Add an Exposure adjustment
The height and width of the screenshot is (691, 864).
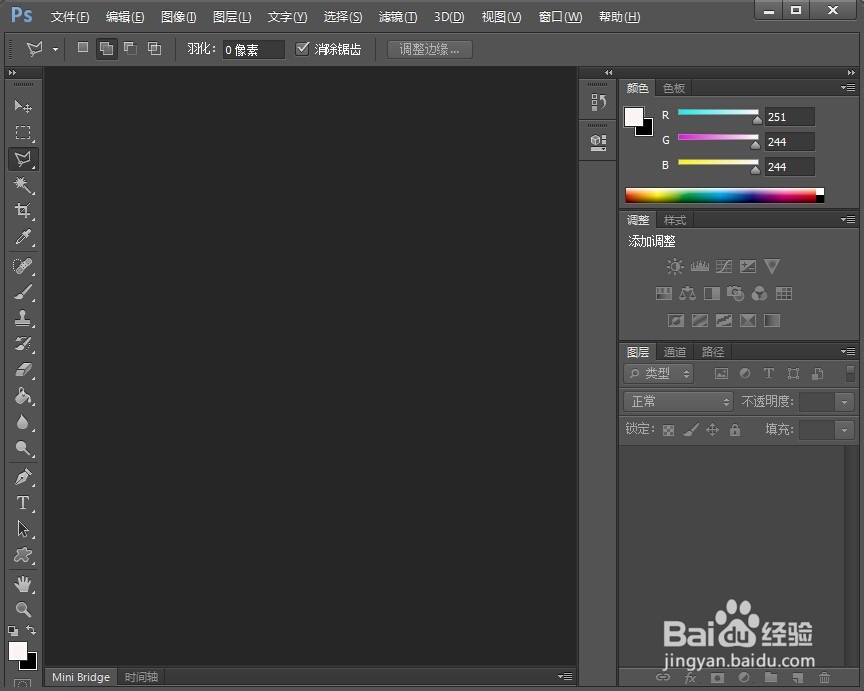[x=748, y=267]
